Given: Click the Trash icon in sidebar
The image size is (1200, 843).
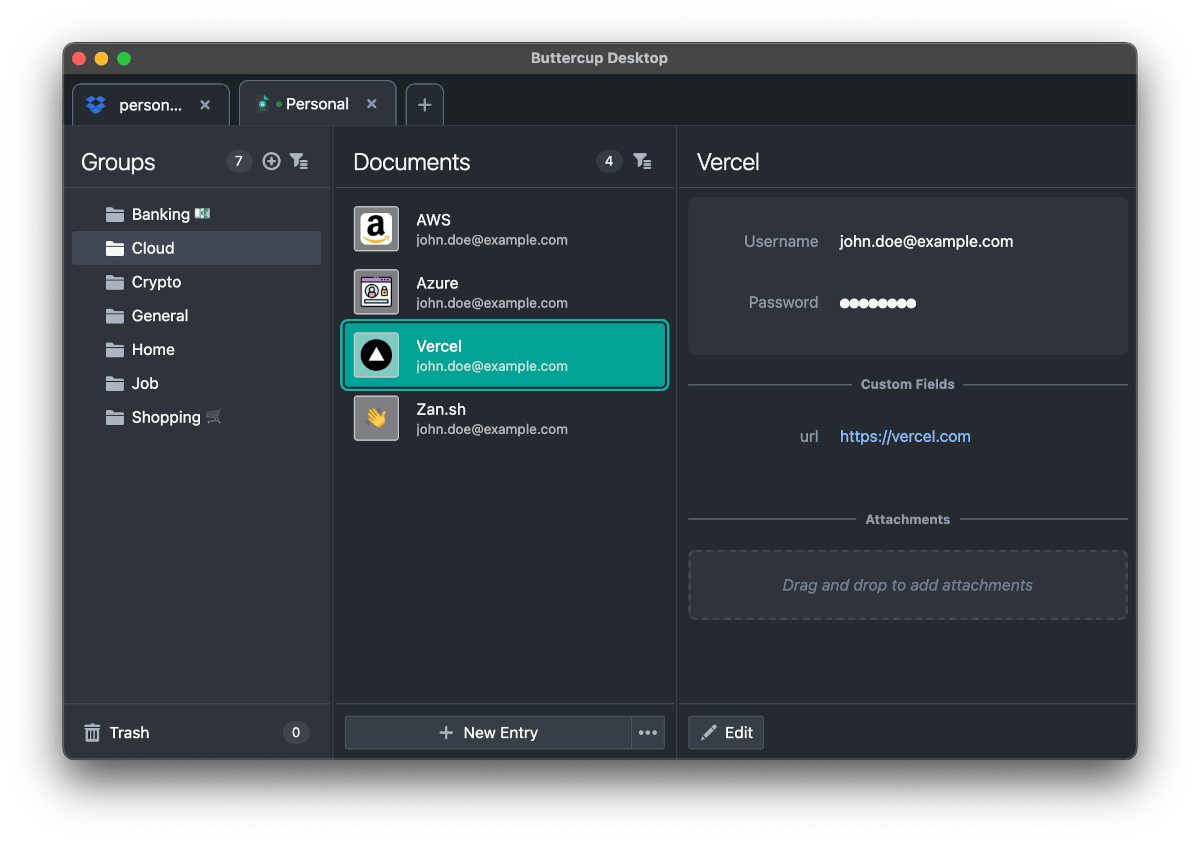Looking at the screenshot, I should 92,733.
